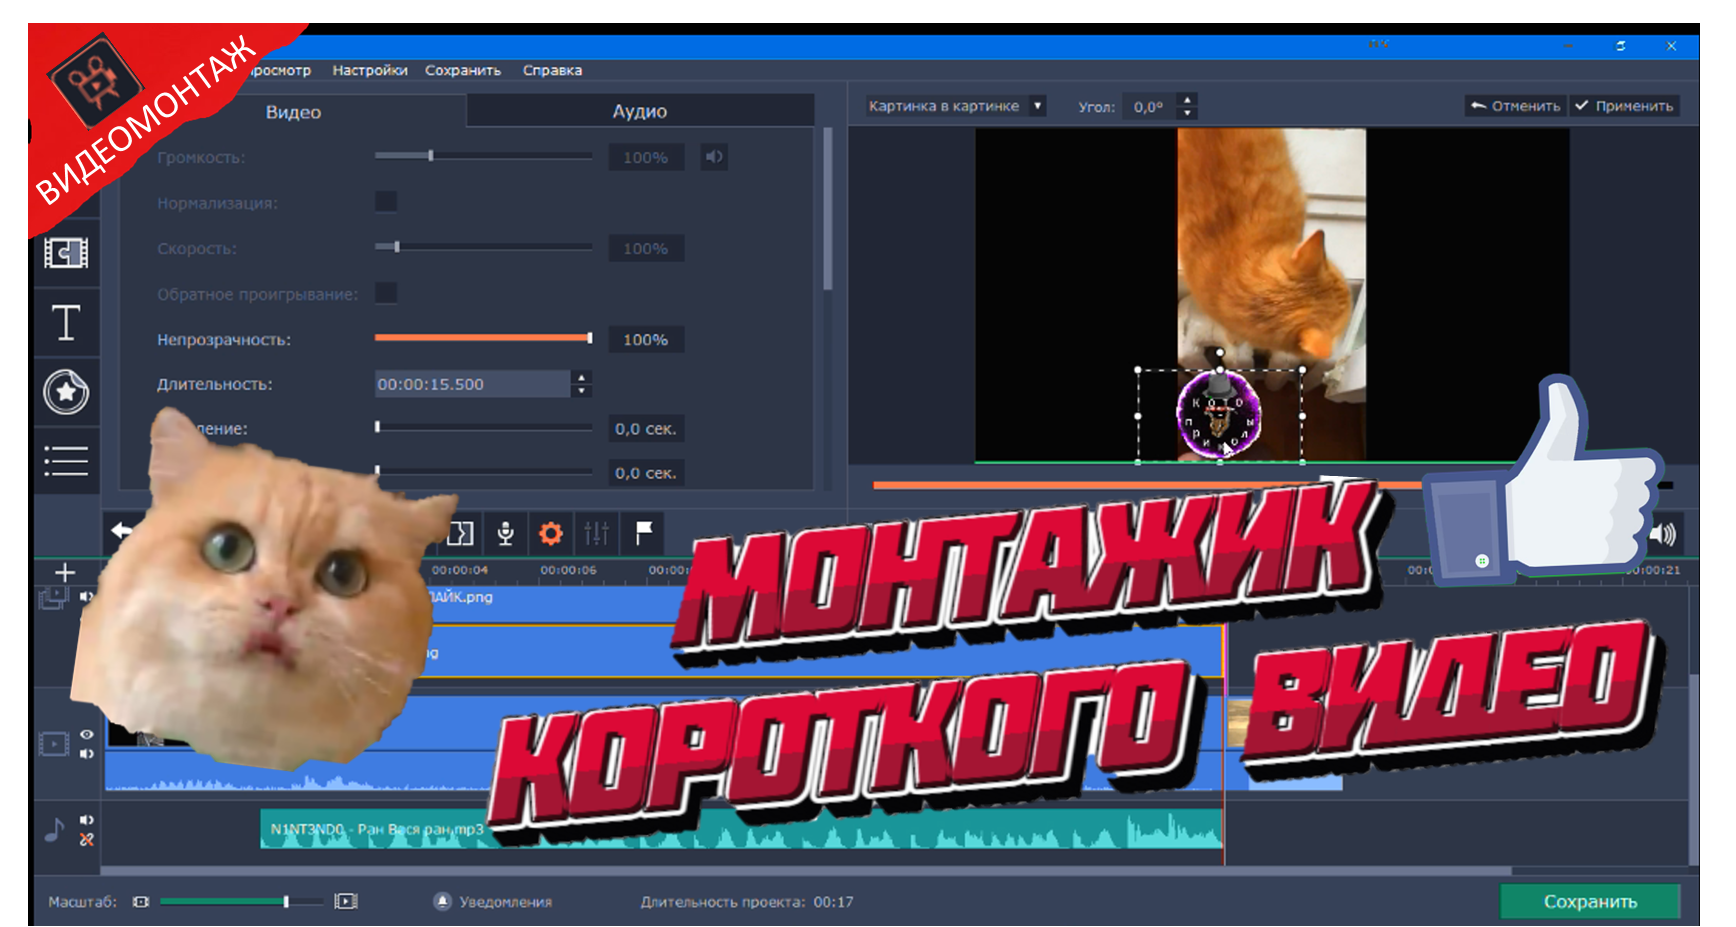Open the Настройки menu

[368, 70]
